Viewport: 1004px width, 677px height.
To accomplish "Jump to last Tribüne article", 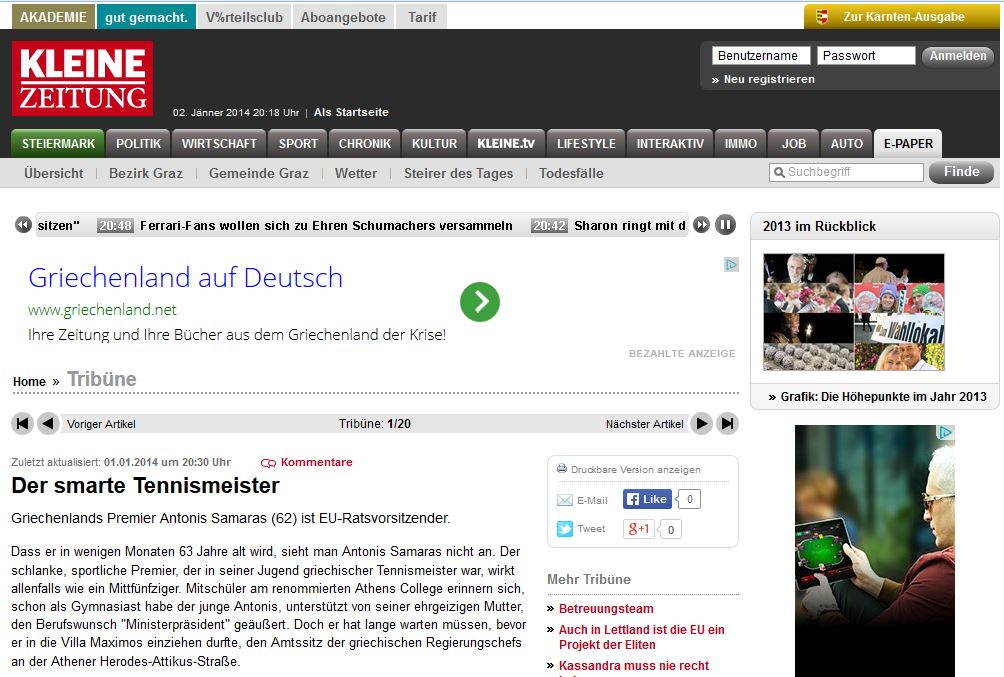I will (728, 424).
